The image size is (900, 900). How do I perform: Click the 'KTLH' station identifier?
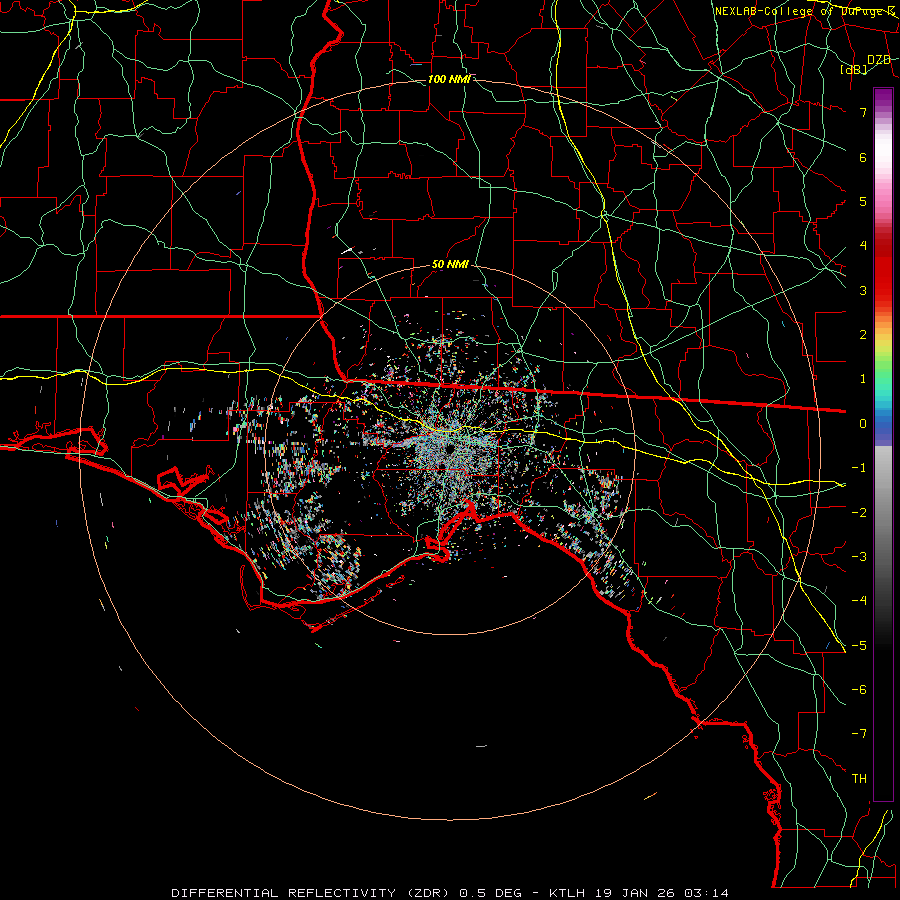tap(568, 893)
